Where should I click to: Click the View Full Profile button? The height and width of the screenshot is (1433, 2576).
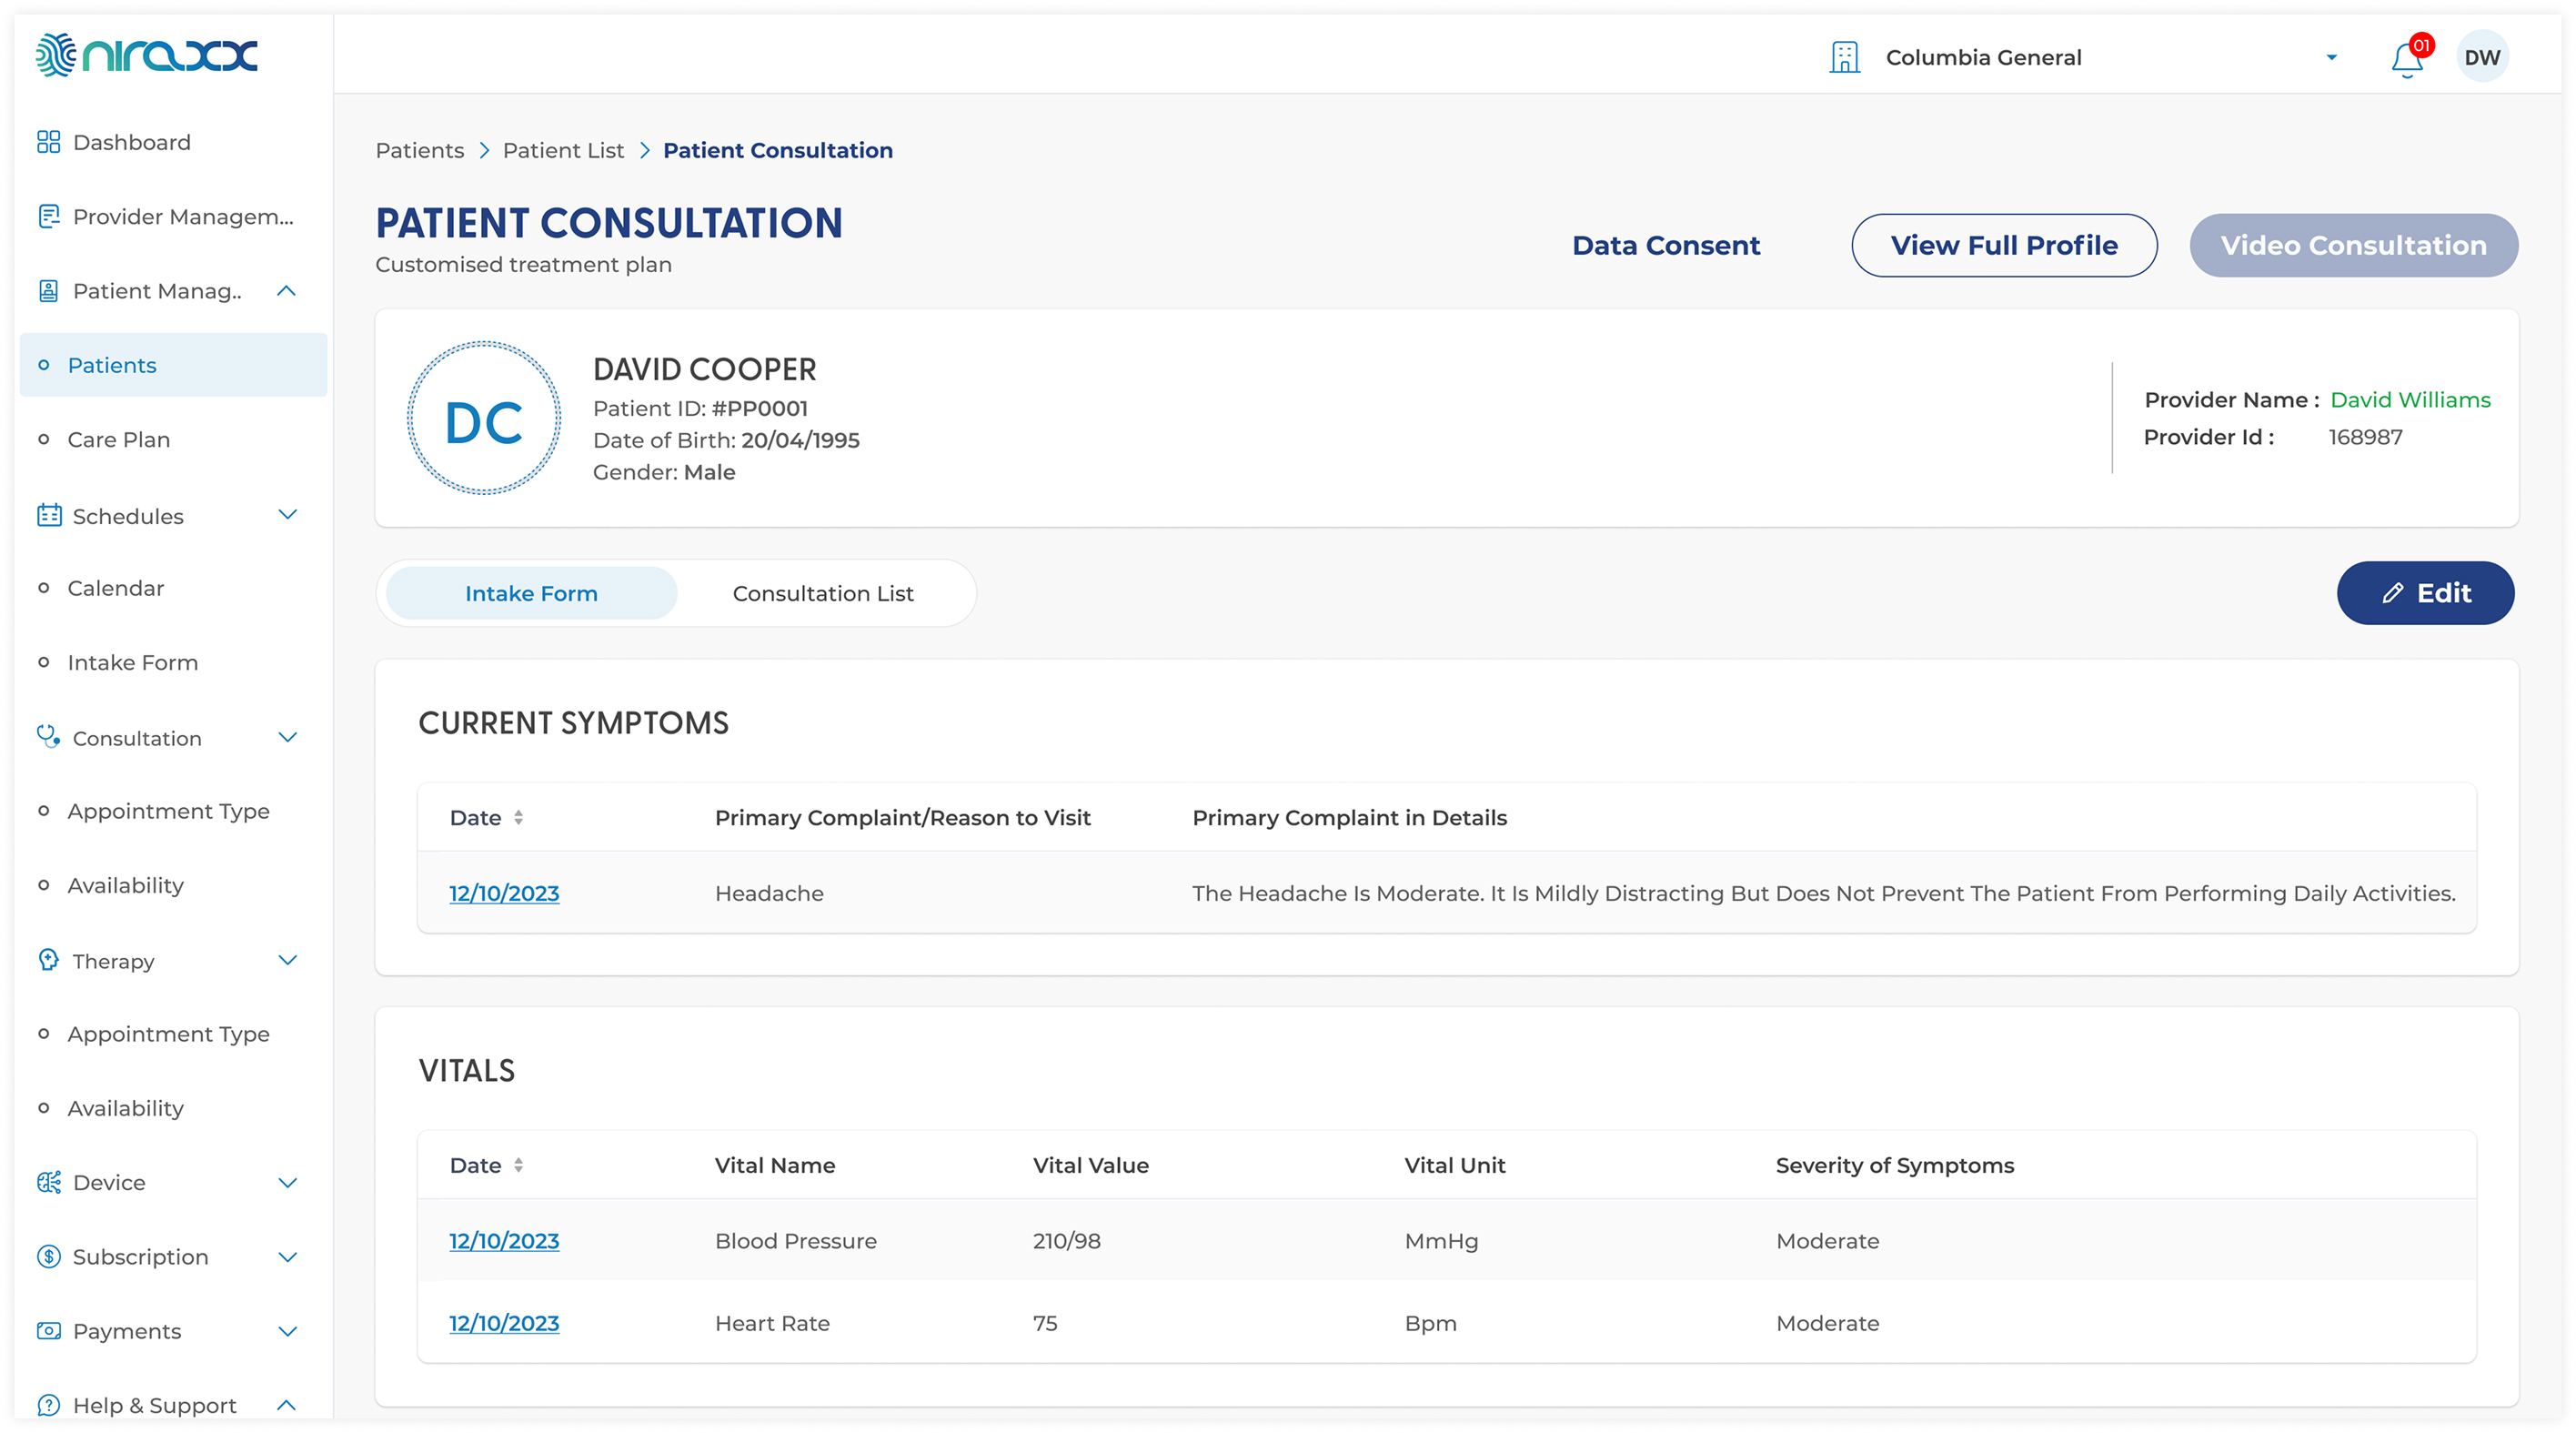tap(2003, 245)
